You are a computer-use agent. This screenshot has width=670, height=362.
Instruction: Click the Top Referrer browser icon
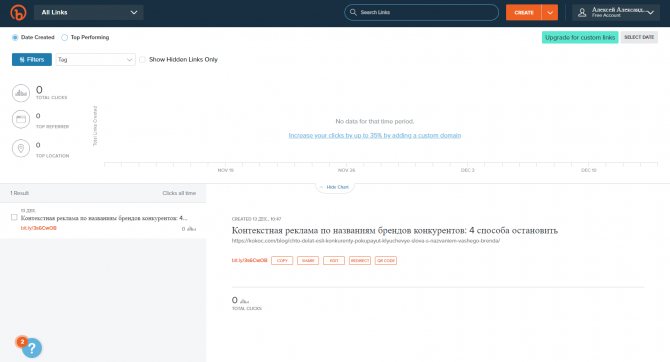coord(21,119)
